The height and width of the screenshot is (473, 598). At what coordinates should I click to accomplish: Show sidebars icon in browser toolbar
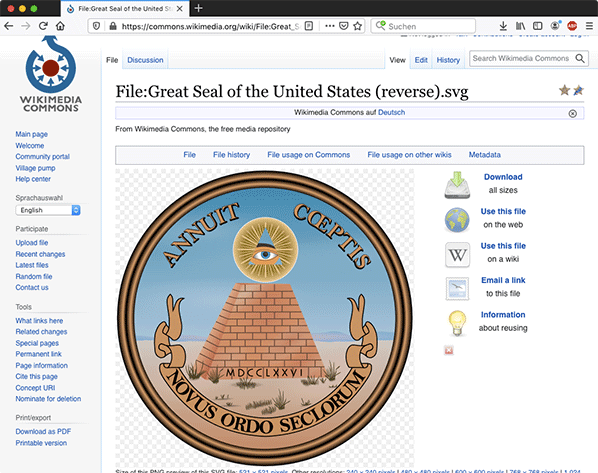click(x=537, y=26)
